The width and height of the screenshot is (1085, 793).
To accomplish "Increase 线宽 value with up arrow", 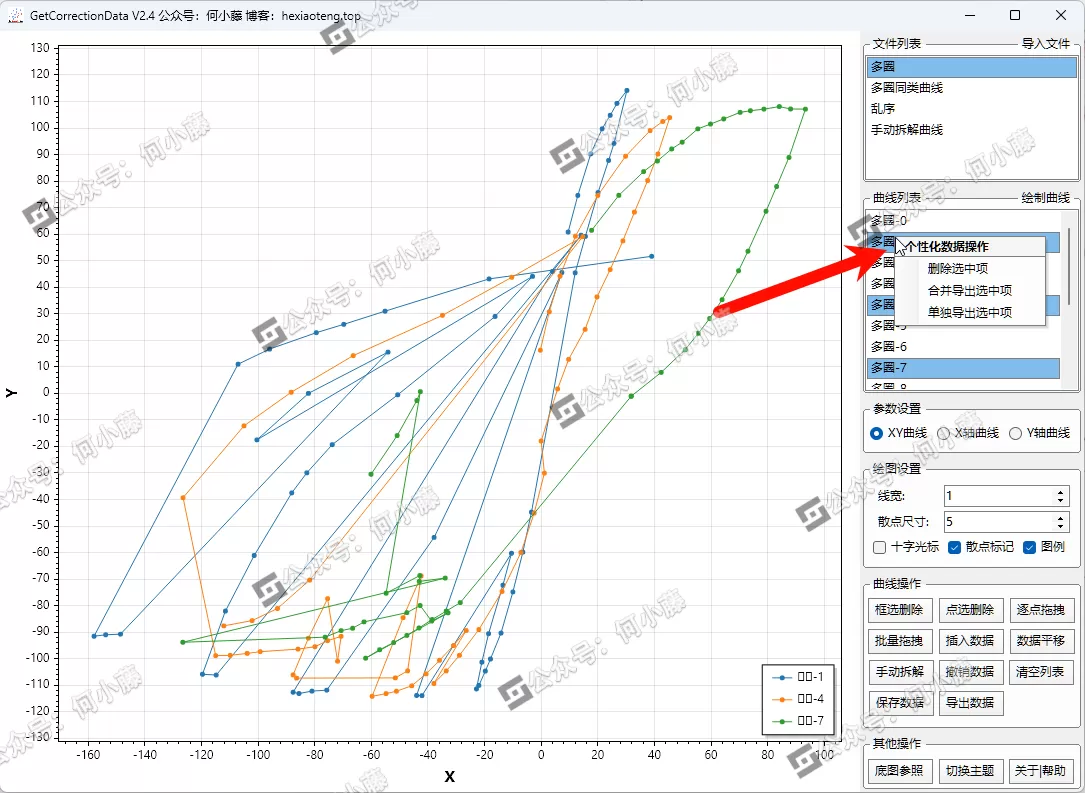I will (x=1061, y=491).
